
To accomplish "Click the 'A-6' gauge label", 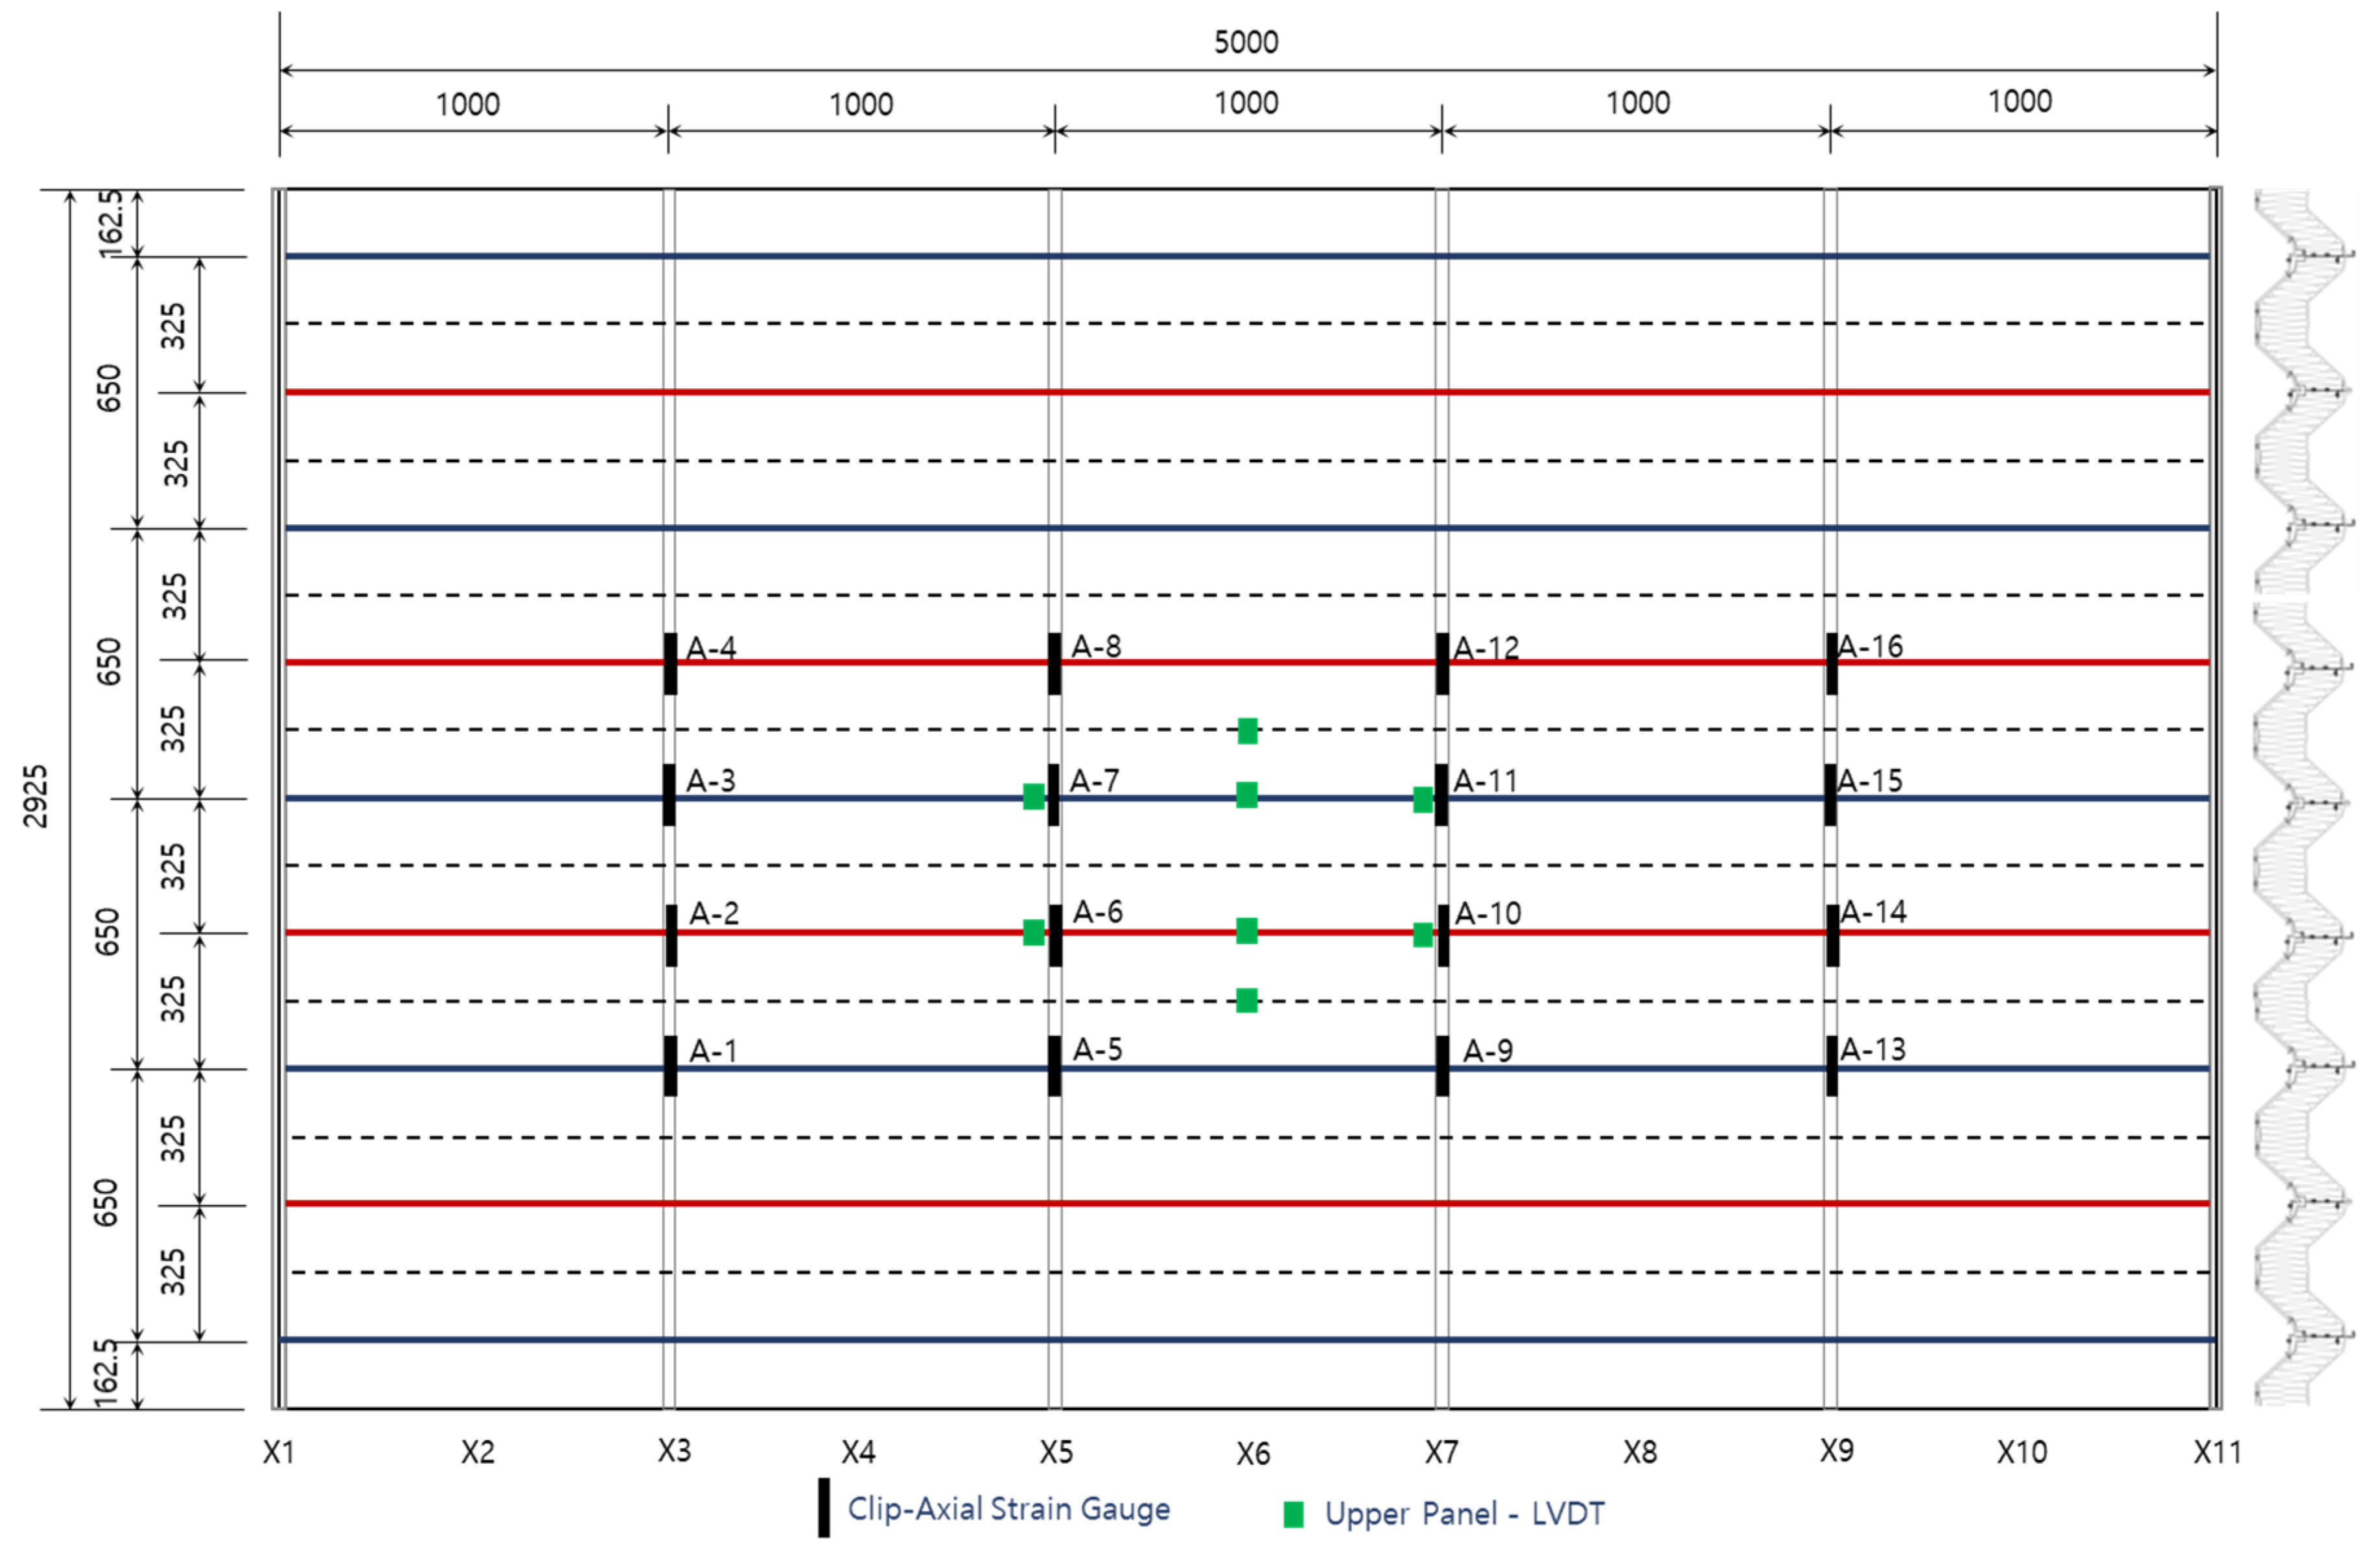I will point(1098,911).
